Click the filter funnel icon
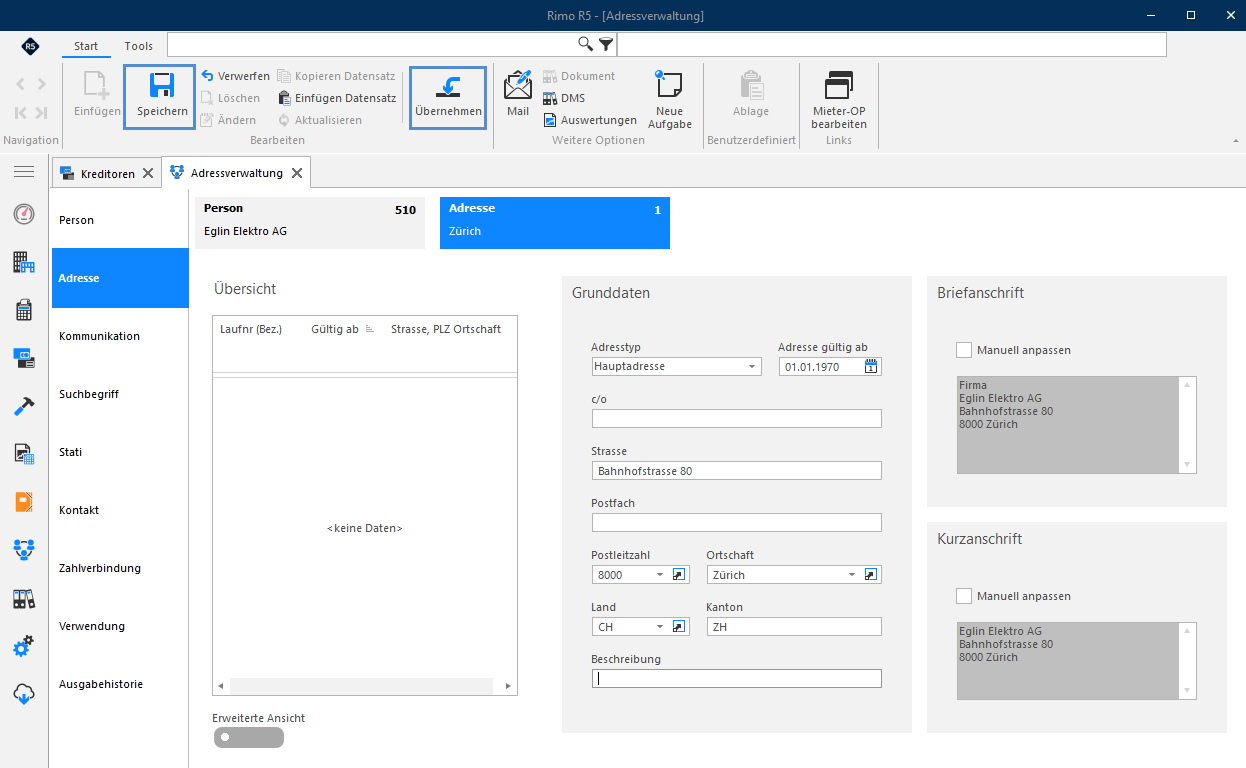The height and width of the screenshot is (768, 1246). point(606,44)
